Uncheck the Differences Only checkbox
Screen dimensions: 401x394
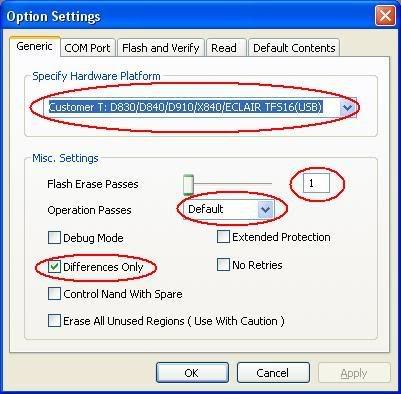click(x=54, y=267)
